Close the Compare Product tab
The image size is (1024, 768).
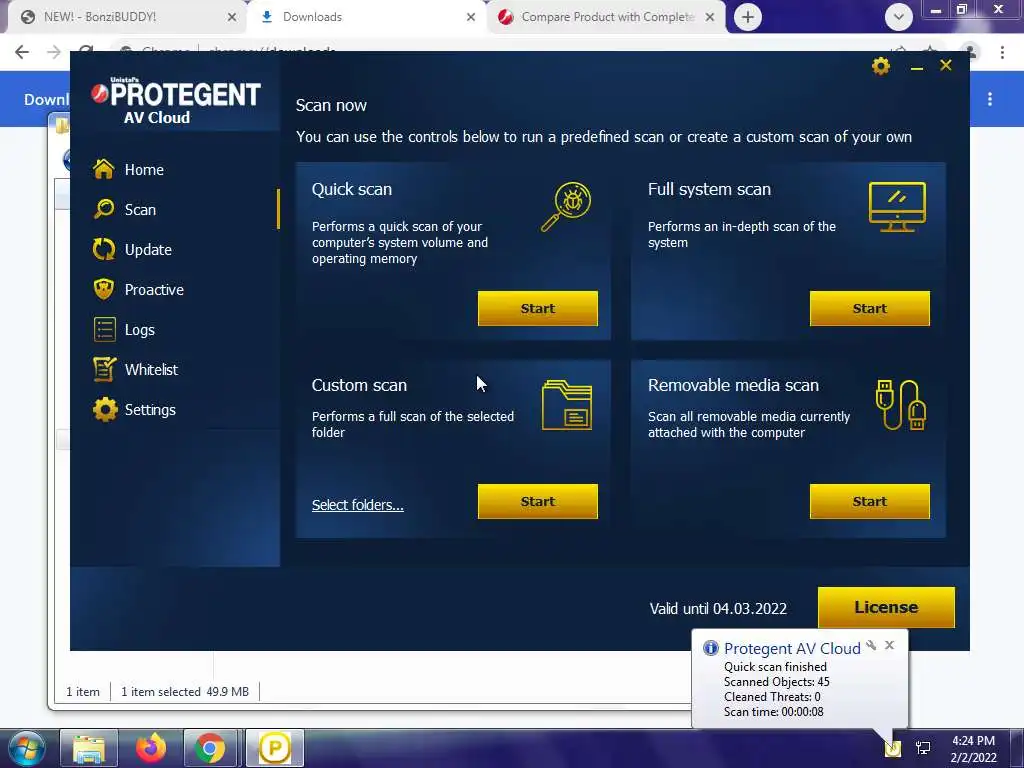[710, 18]
